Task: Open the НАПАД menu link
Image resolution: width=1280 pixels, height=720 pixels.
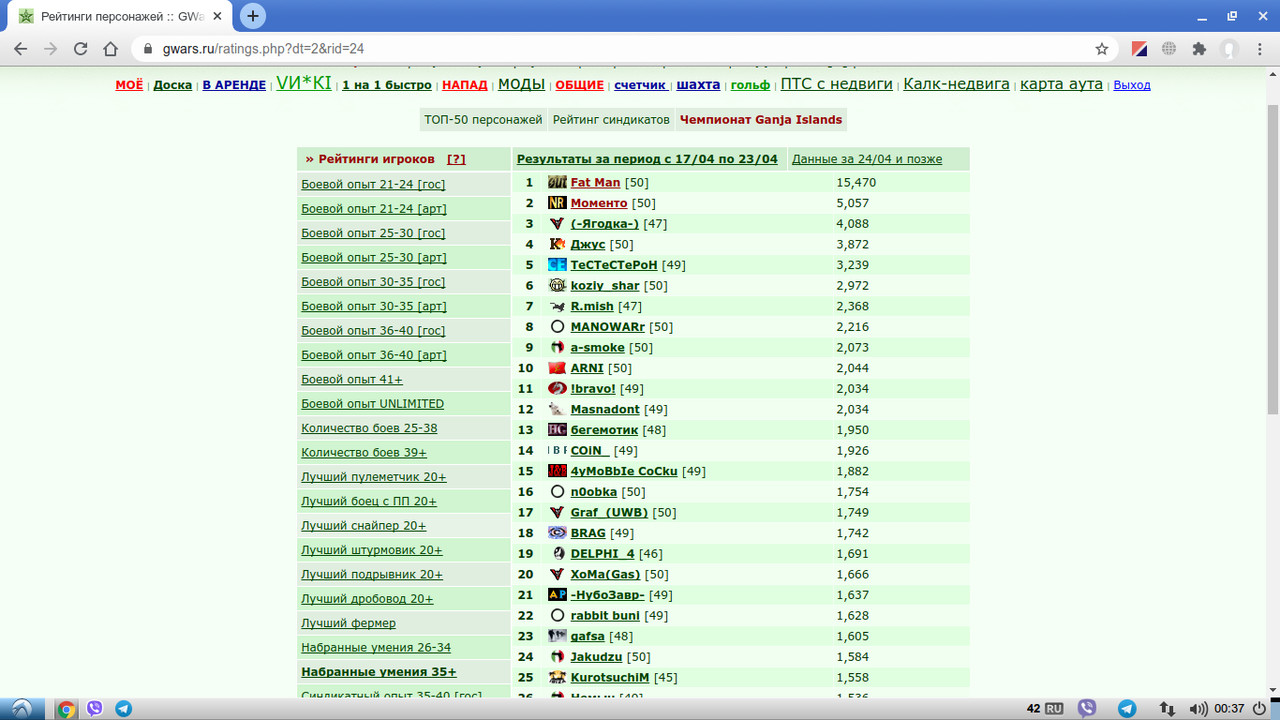Action: 465,85
